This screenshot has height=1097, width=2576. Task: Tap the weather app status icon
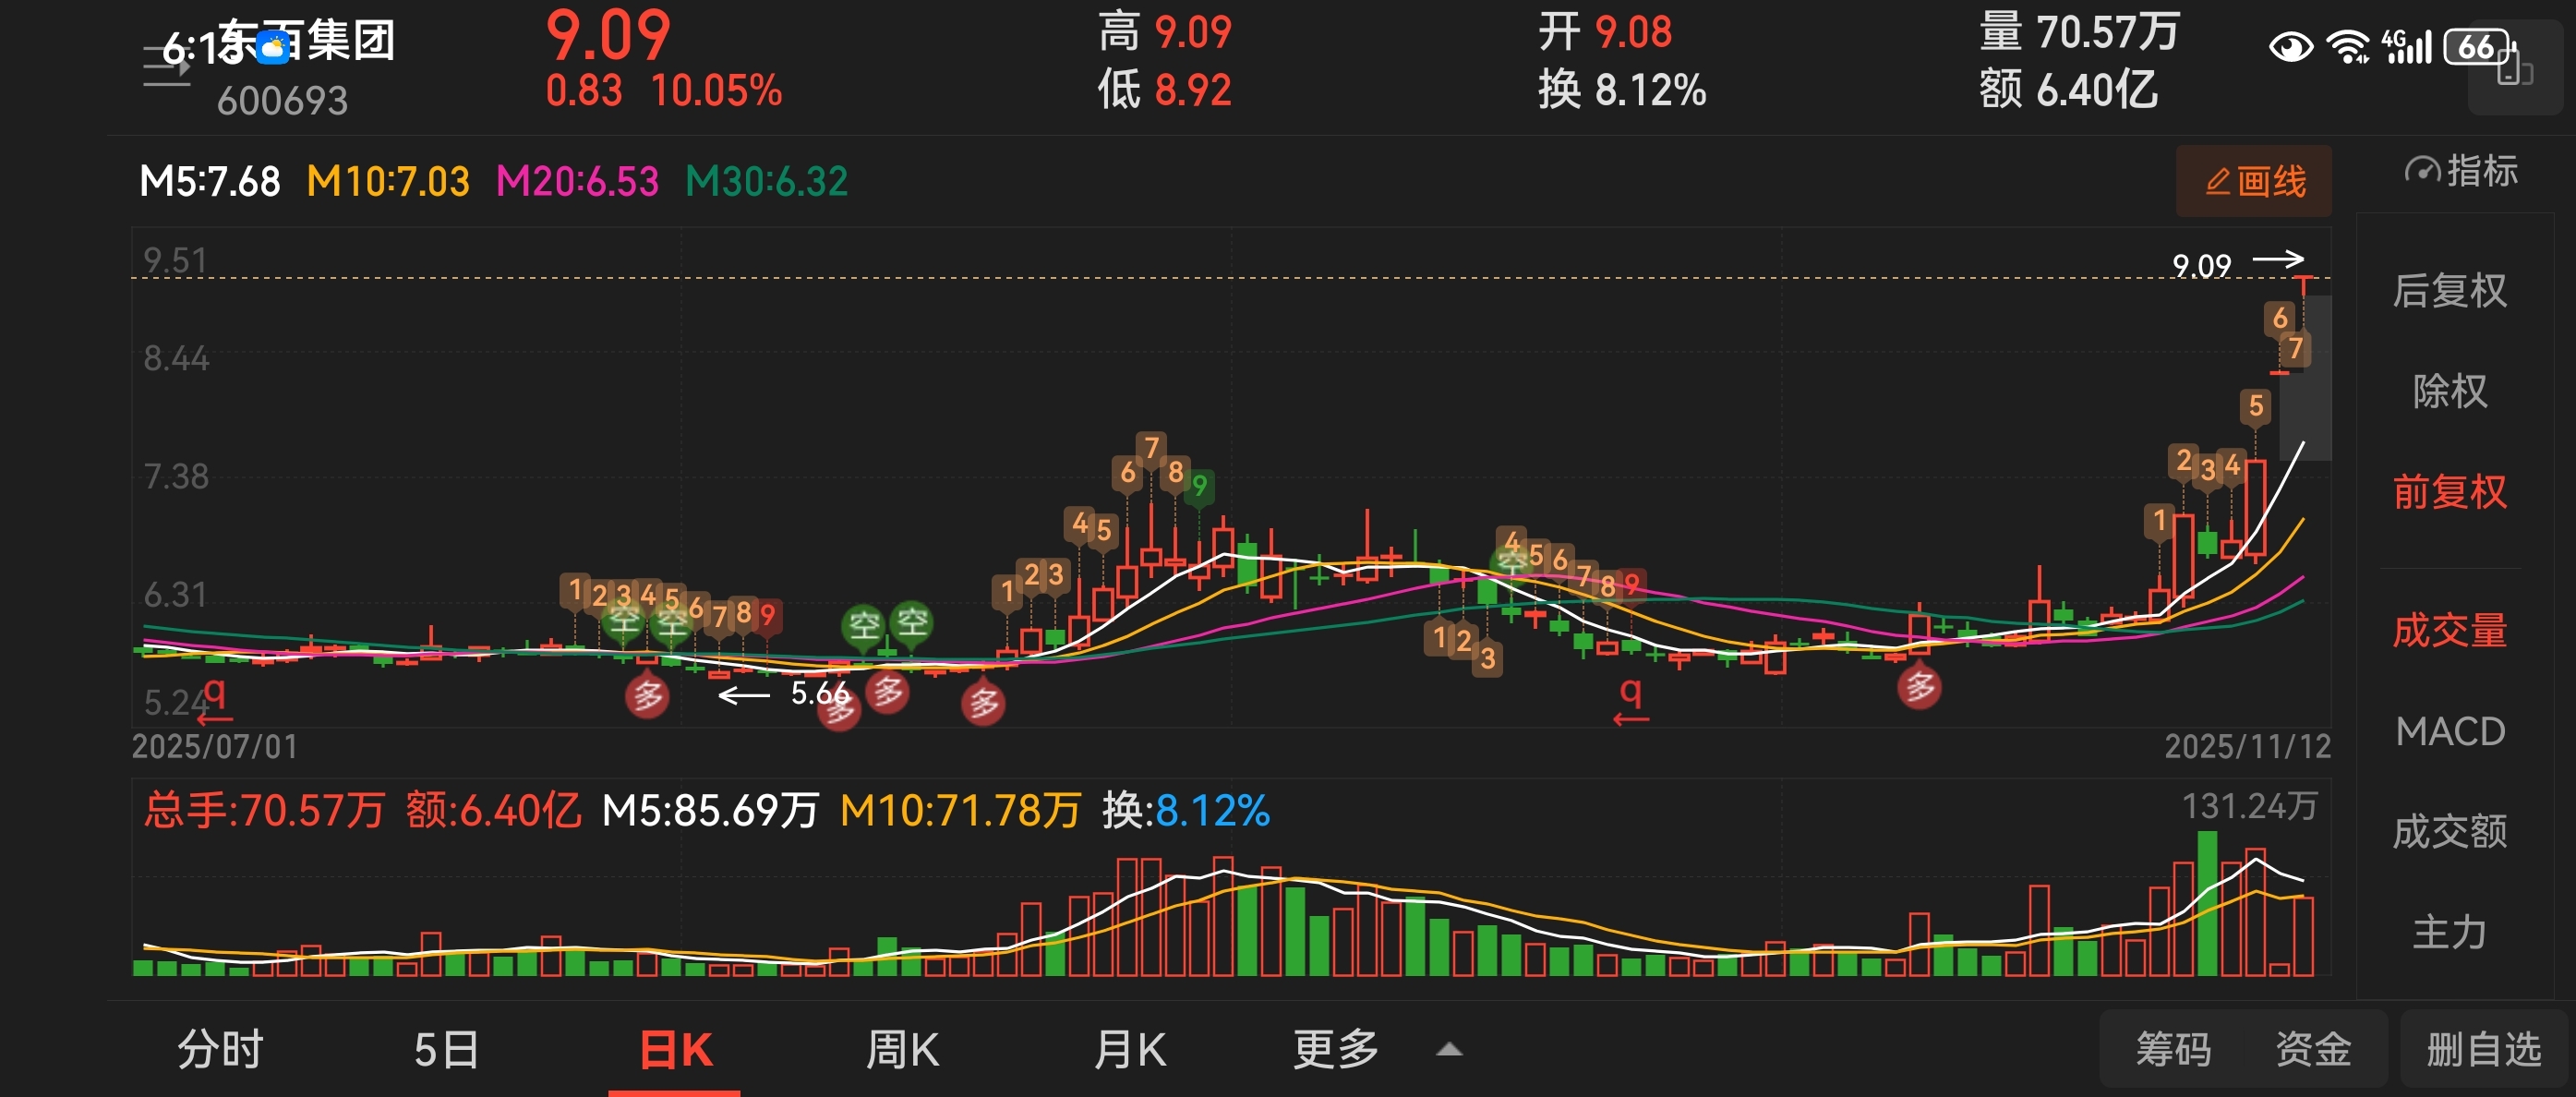coord(272,46)
